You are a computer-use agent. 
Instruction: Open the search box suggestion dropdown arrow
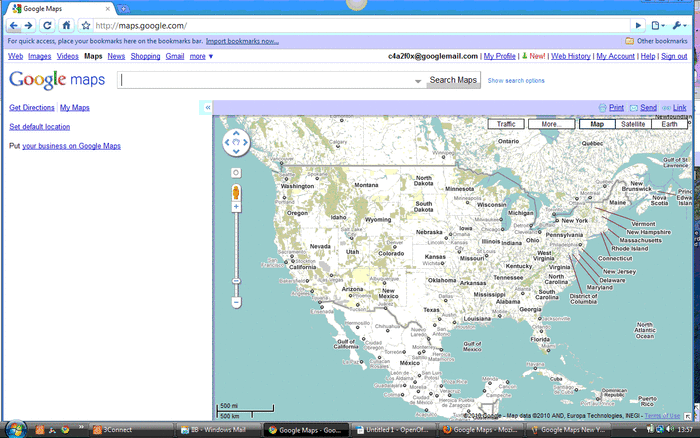click(418, 81)
